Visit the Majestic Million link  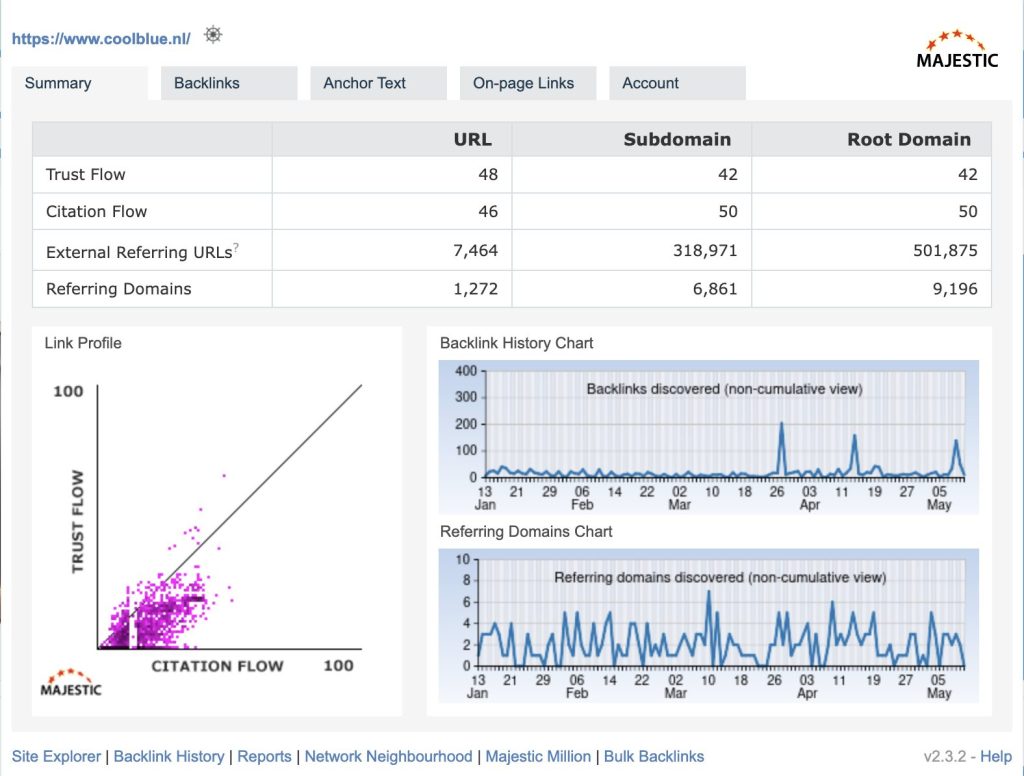[538, 756]
